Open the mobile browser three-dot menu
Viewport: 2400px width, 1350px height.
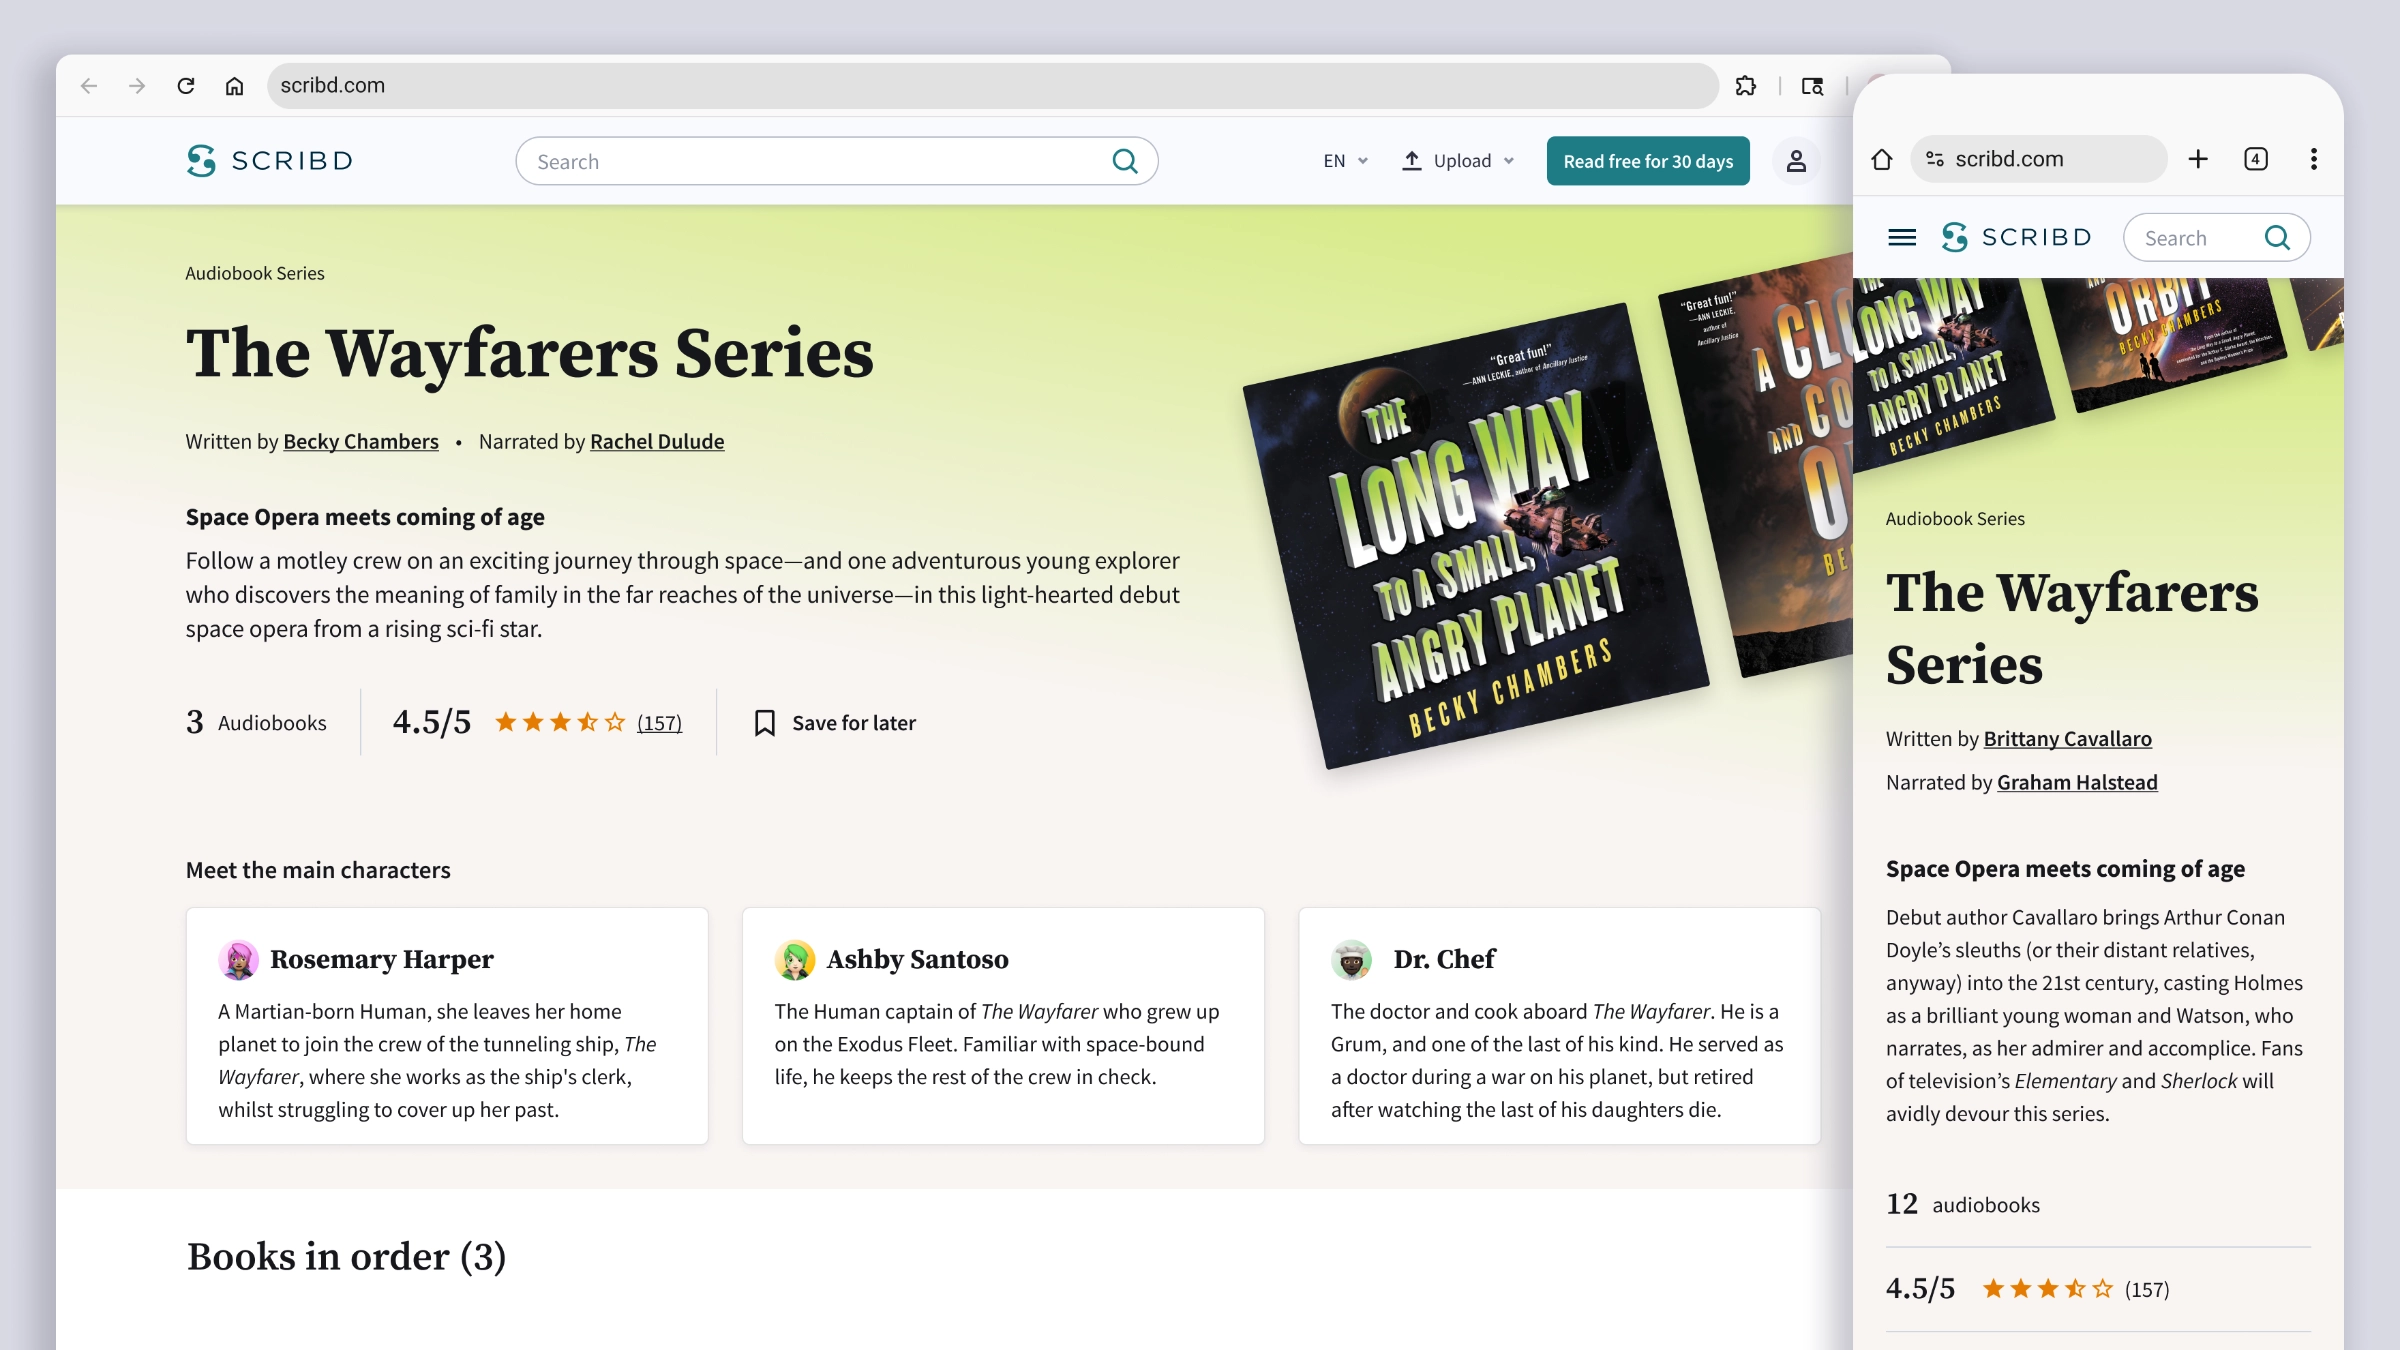(2314, 159)
